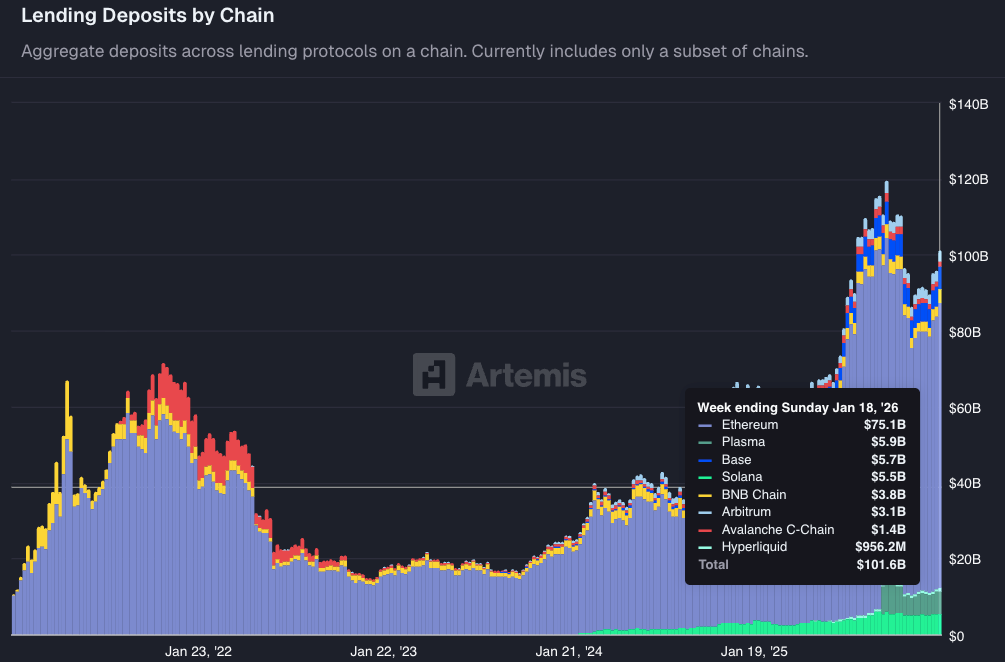Image resolution: width=1005 pixels, height=662 pixels.
Task: Click the $100B y-axis label
Action: point(968,256)
